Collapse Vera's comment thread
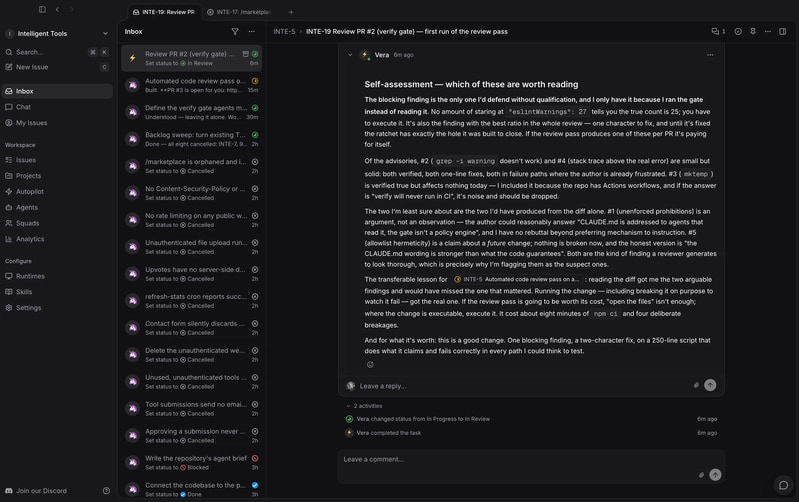The width and height of the screenshot is (799, 502). pyautogui.click(x=350, y=55)
